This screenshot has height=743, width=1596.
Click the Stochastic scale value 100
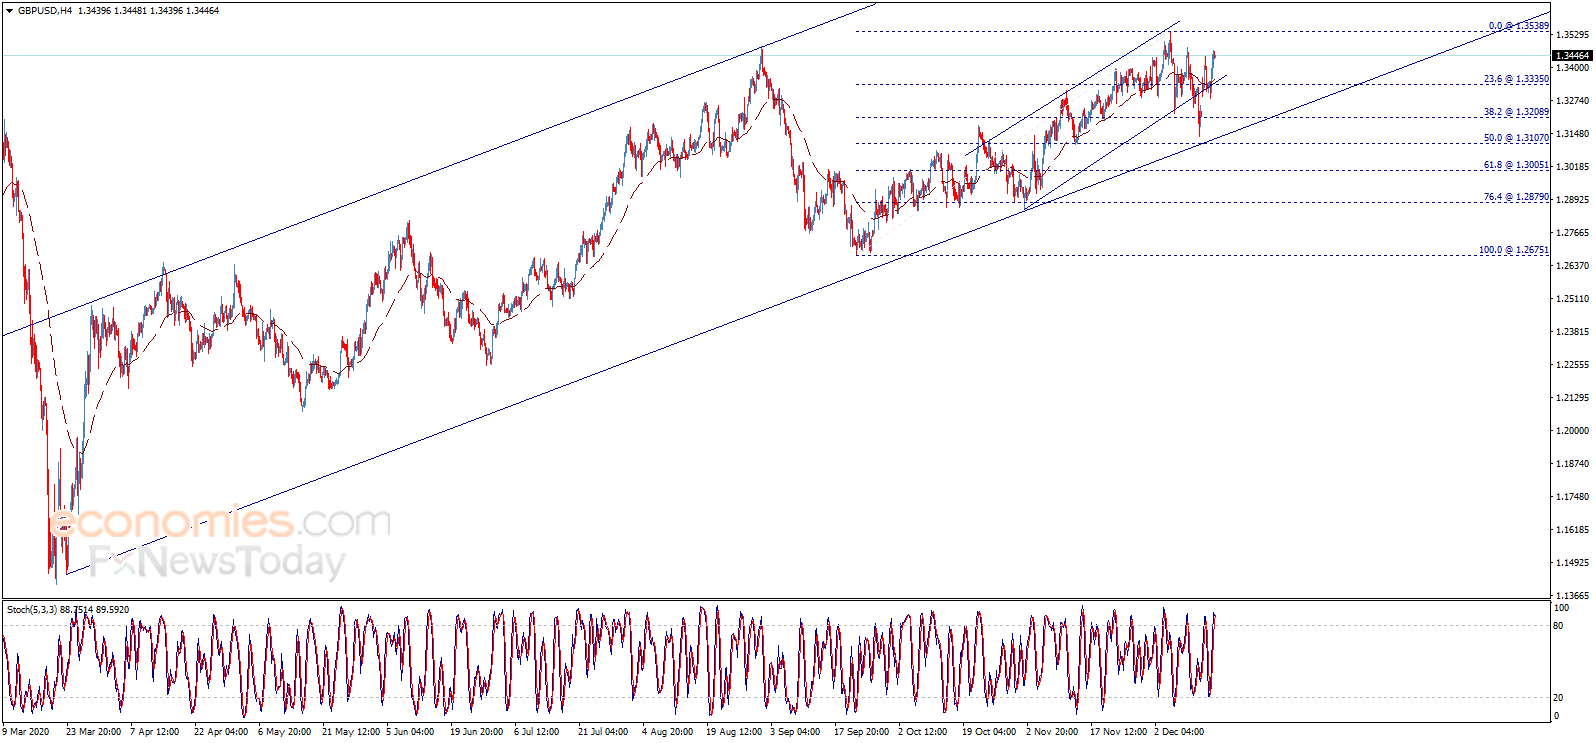pyautogui.click(x=1561, y=608)
